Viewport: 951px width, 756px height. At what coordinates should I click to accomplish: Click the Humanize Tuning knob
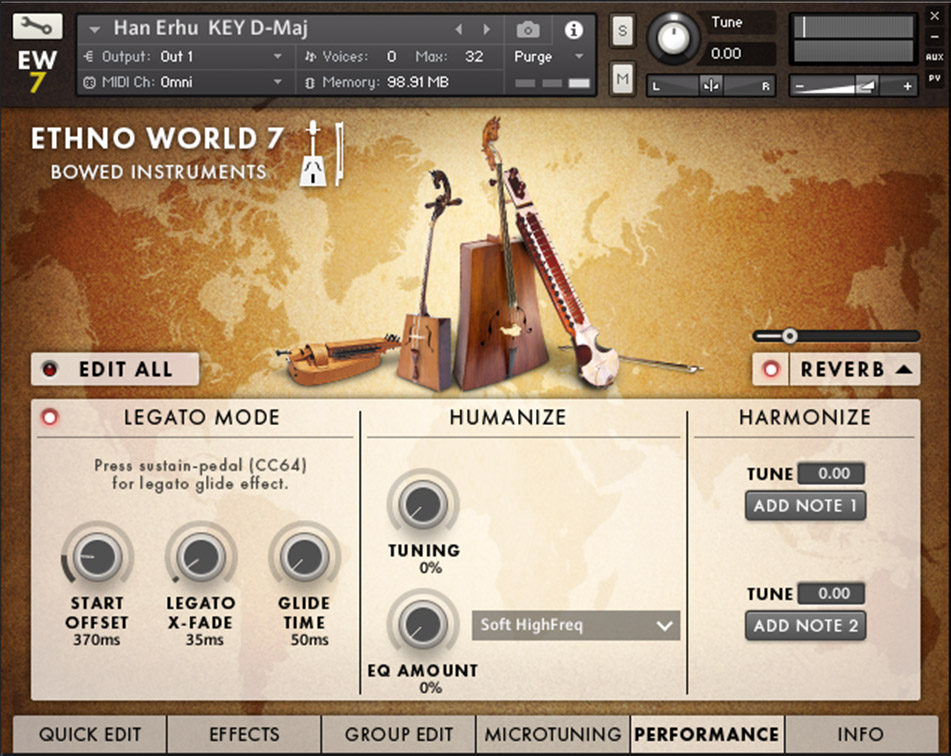[x=423, y=504]
